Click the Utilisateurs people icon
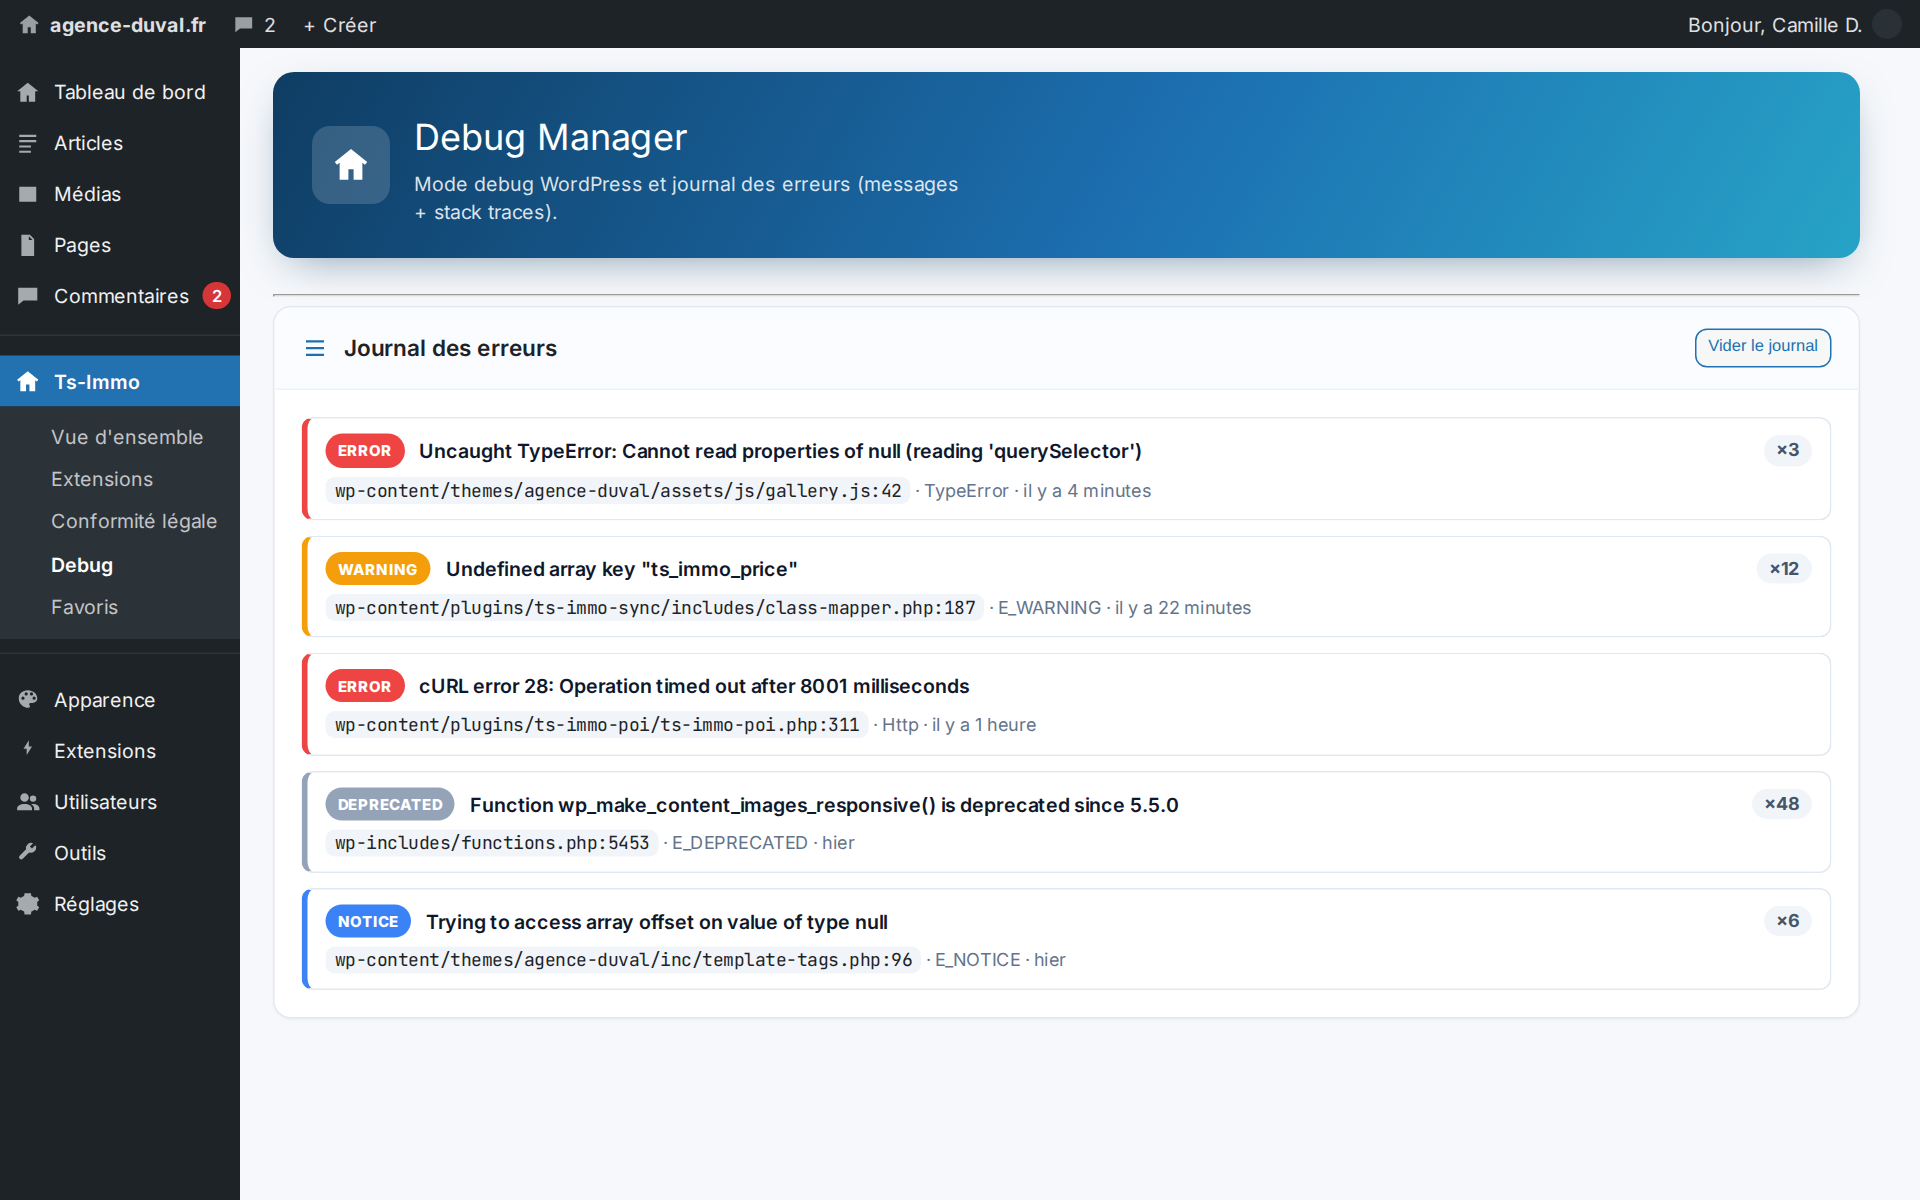The height and width of the screenshot is (1200, 1920). pyautogui.click(x=28, y=802)
